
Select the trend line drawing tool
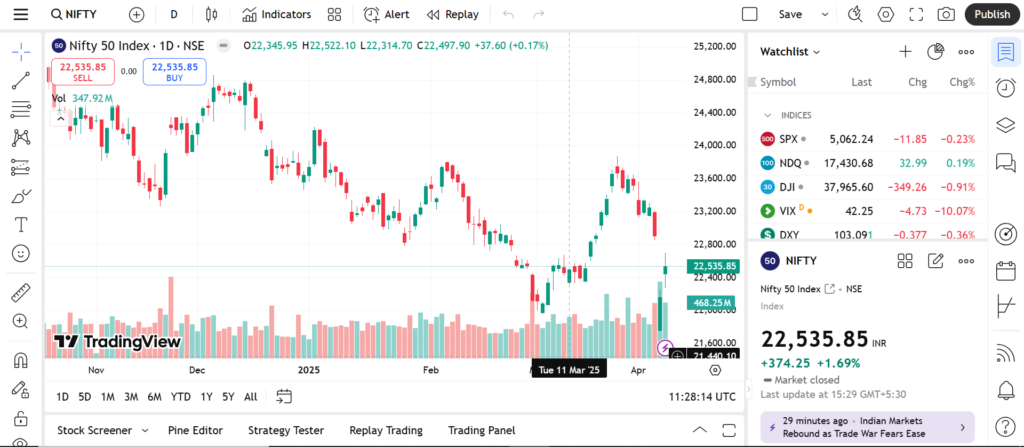coord(20,81)
